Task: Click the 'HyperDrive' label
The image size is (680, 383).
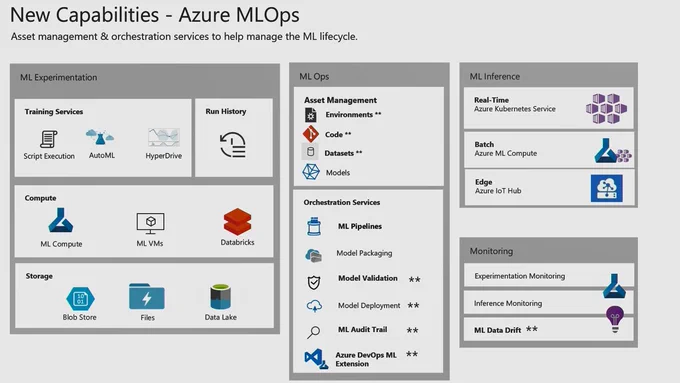Action: point(163,156)
